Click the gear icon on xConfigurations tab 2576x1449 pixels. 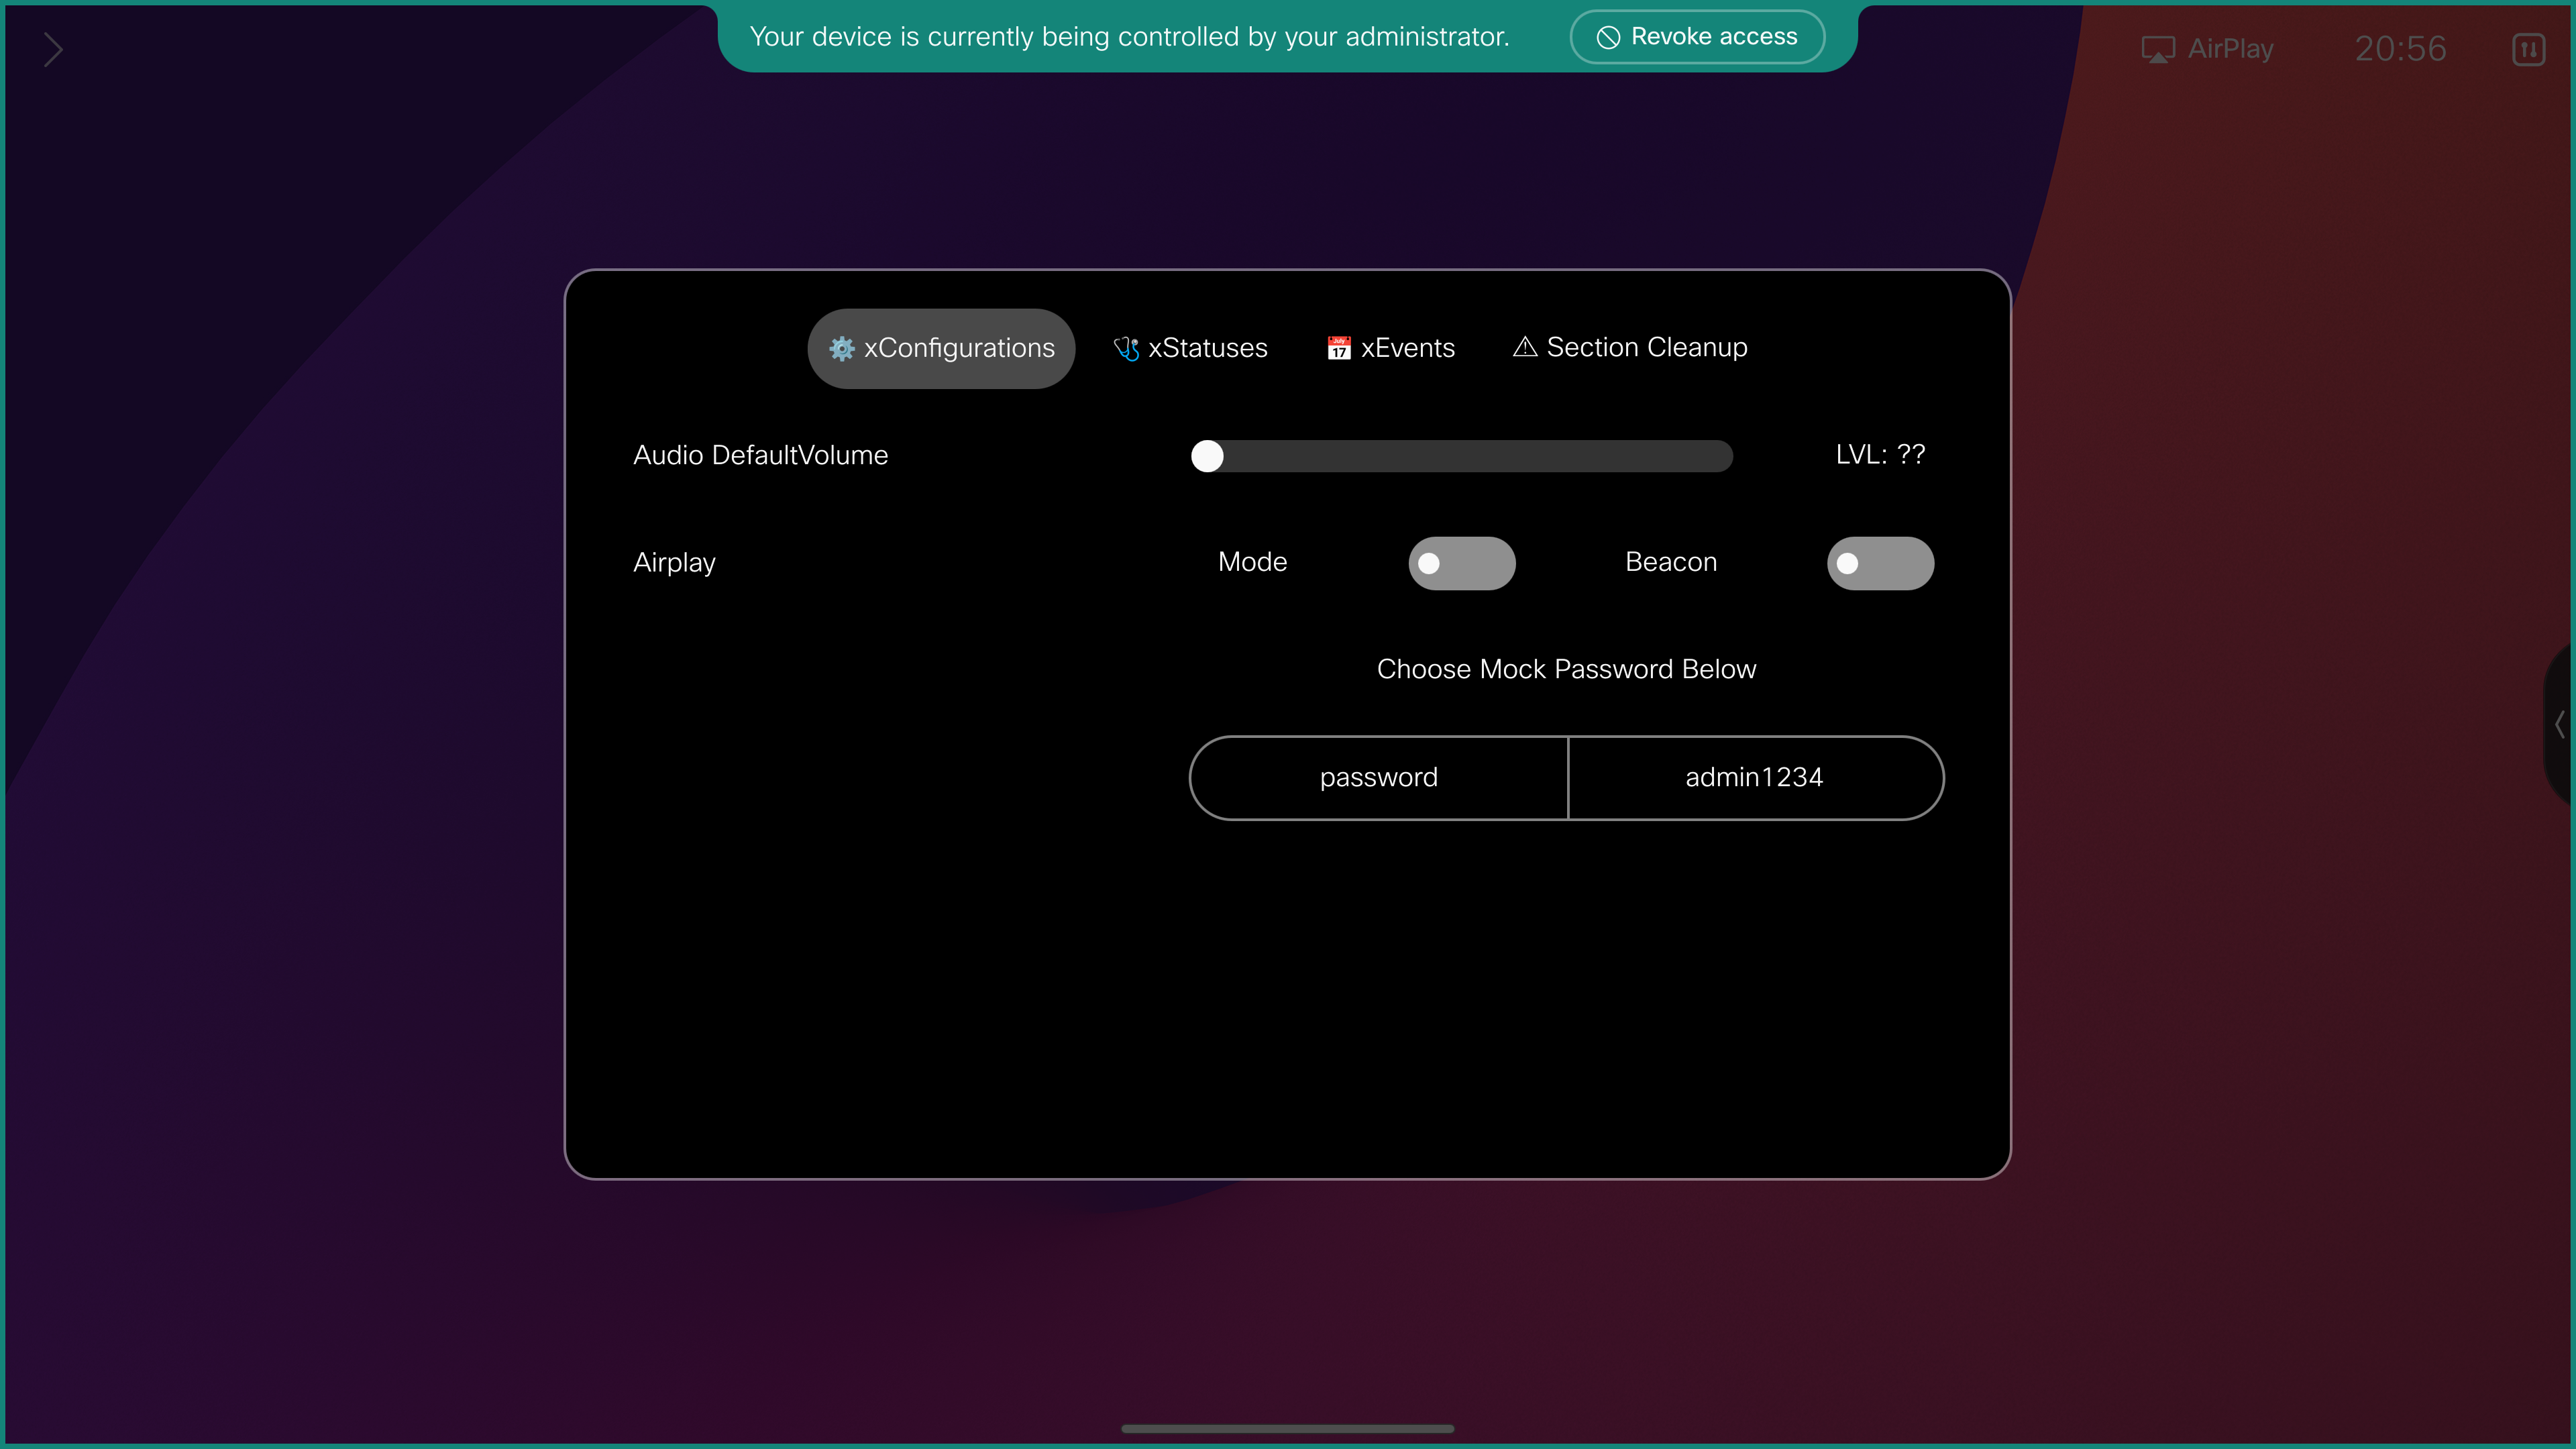click(841, 348)
